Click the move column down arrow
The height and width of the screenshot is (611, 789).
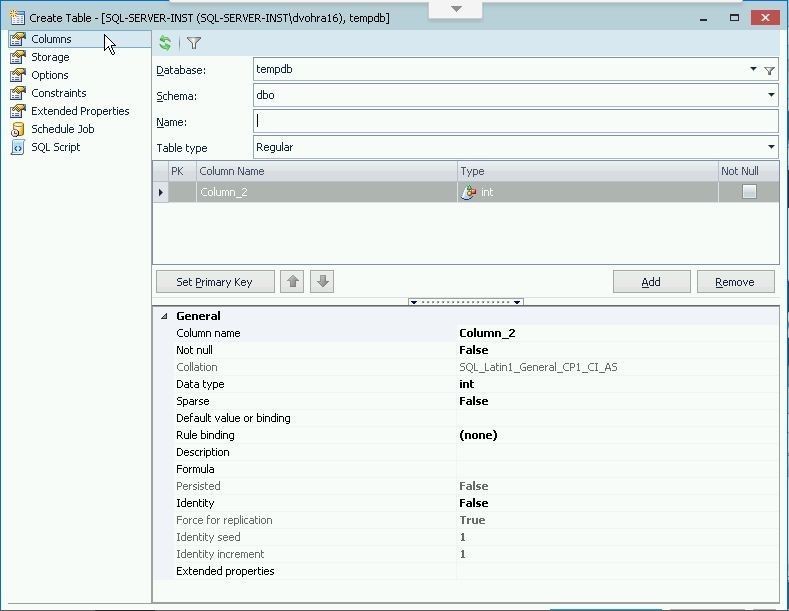coord(322,282)
